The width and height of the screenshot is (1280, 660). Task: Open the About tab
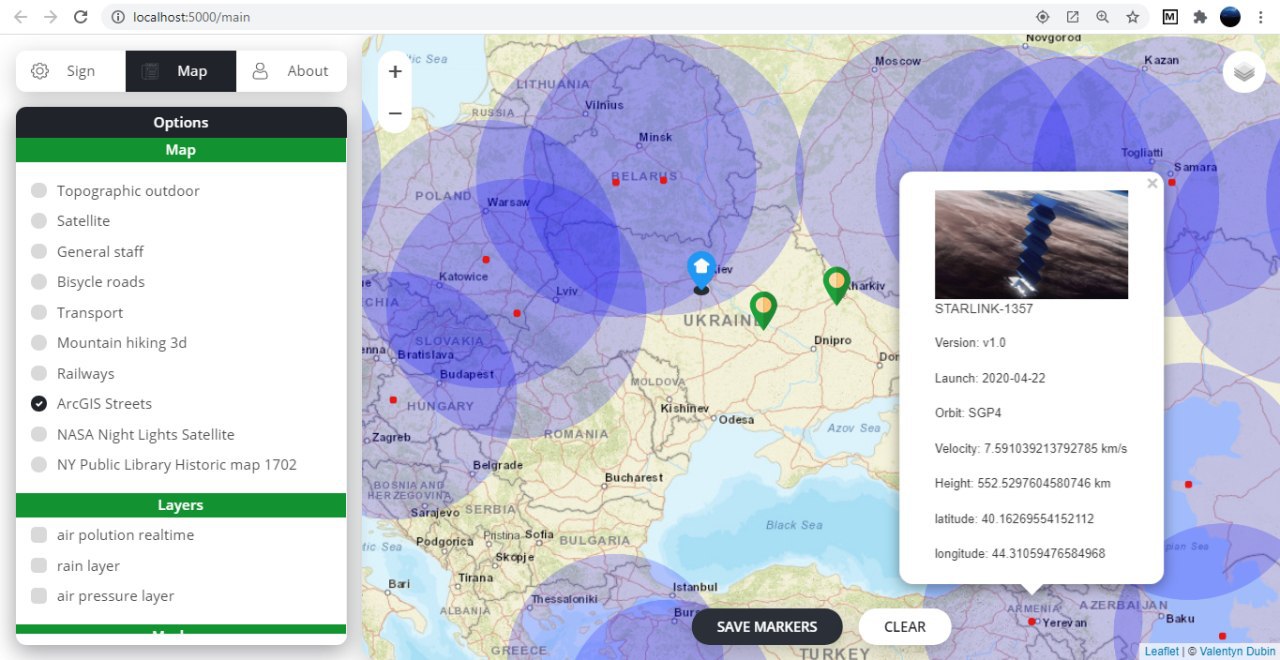(x=292, y=71)
